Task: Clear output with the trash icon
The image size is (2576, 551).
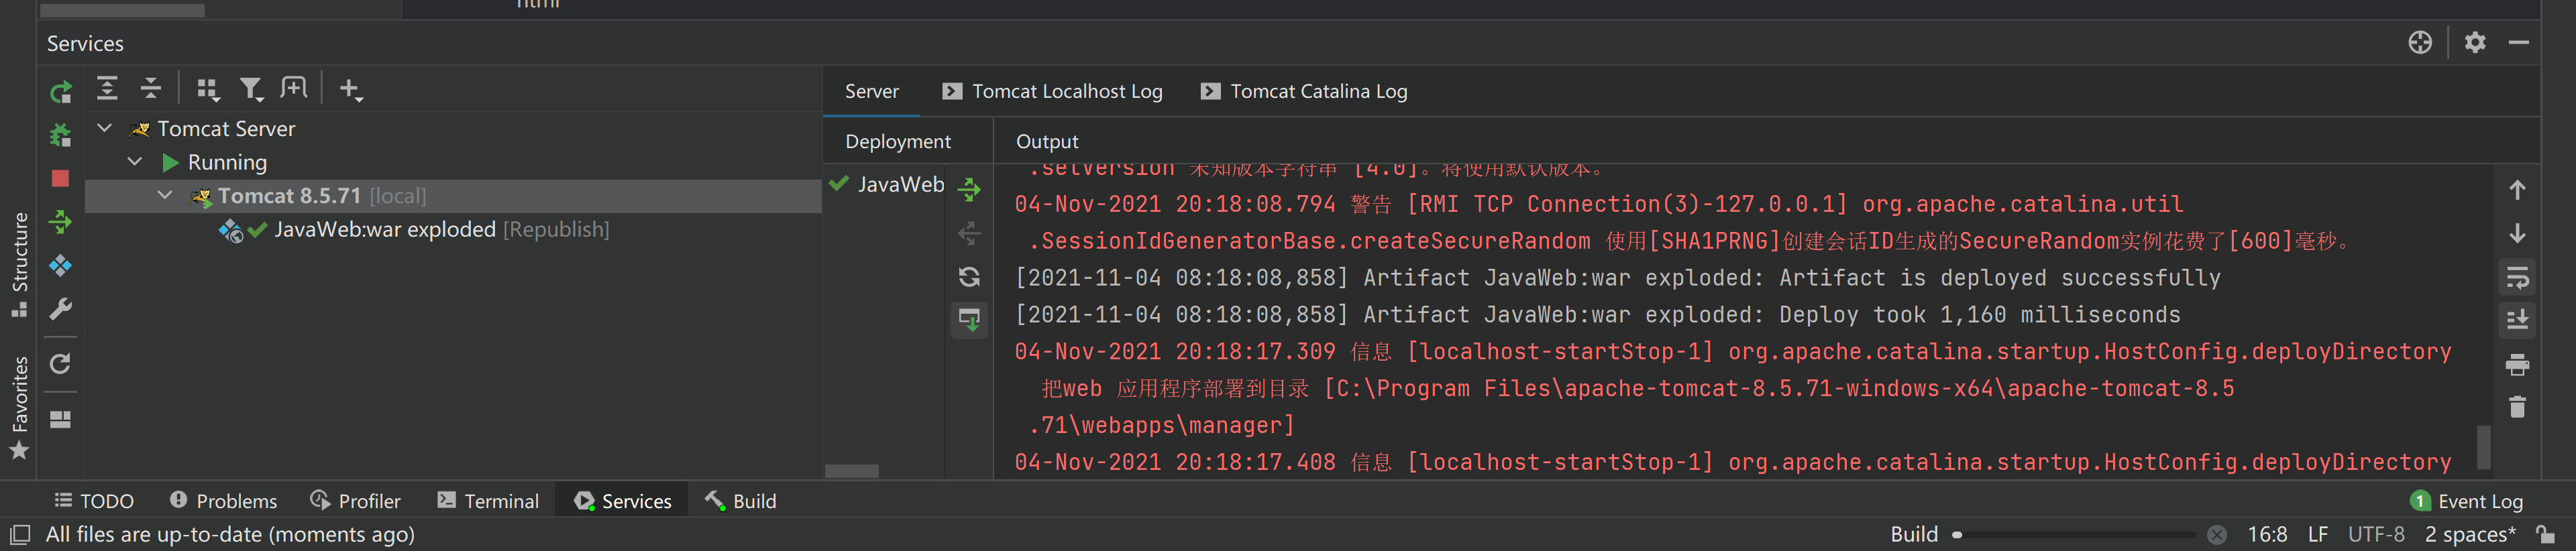Action: pos(2517,407)
